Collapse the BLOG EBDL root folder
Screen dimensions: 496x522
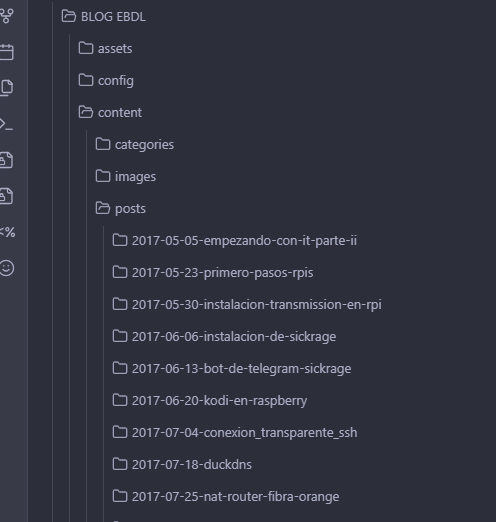(104, 16)
